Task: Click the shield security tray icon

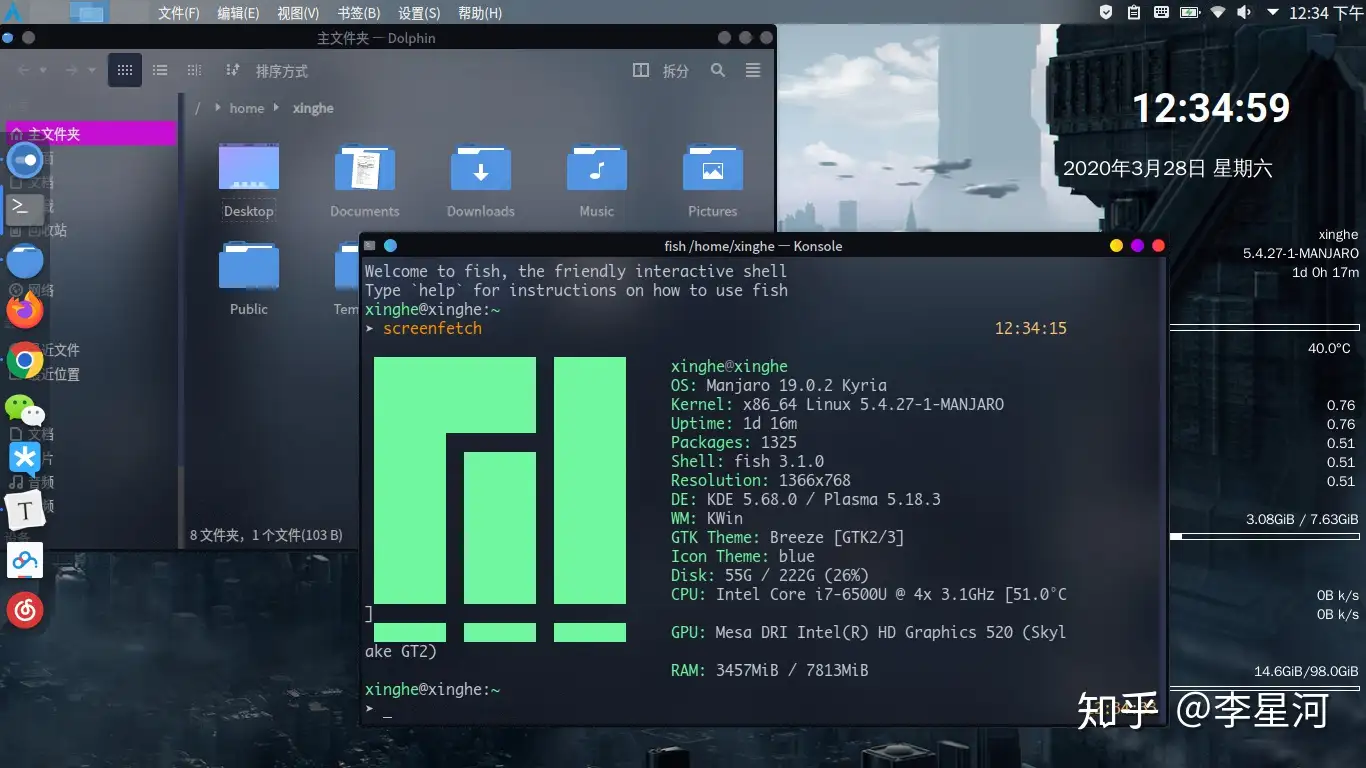Action: (1106, 13)
